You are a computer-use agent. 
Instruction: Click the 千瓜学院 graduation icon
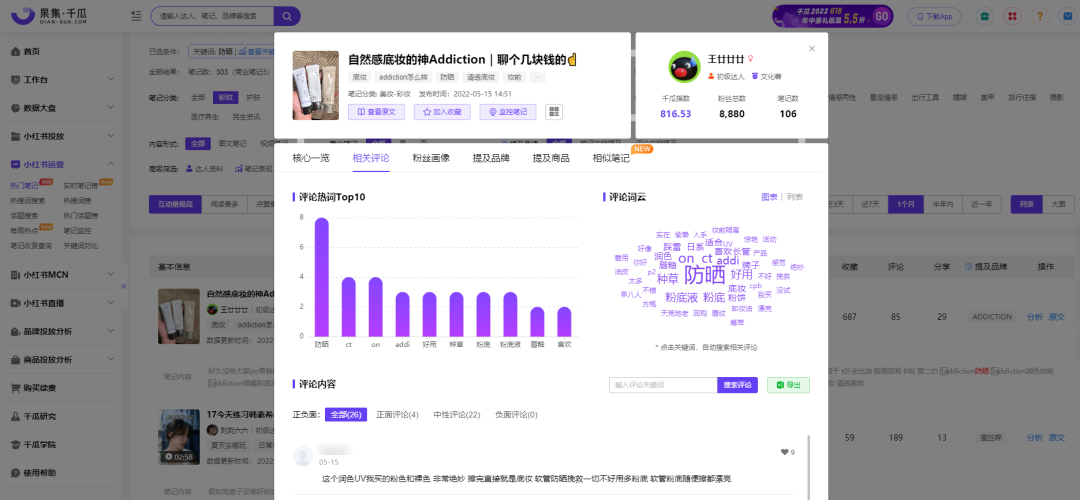pyautogui.click(x=16, y=445)
